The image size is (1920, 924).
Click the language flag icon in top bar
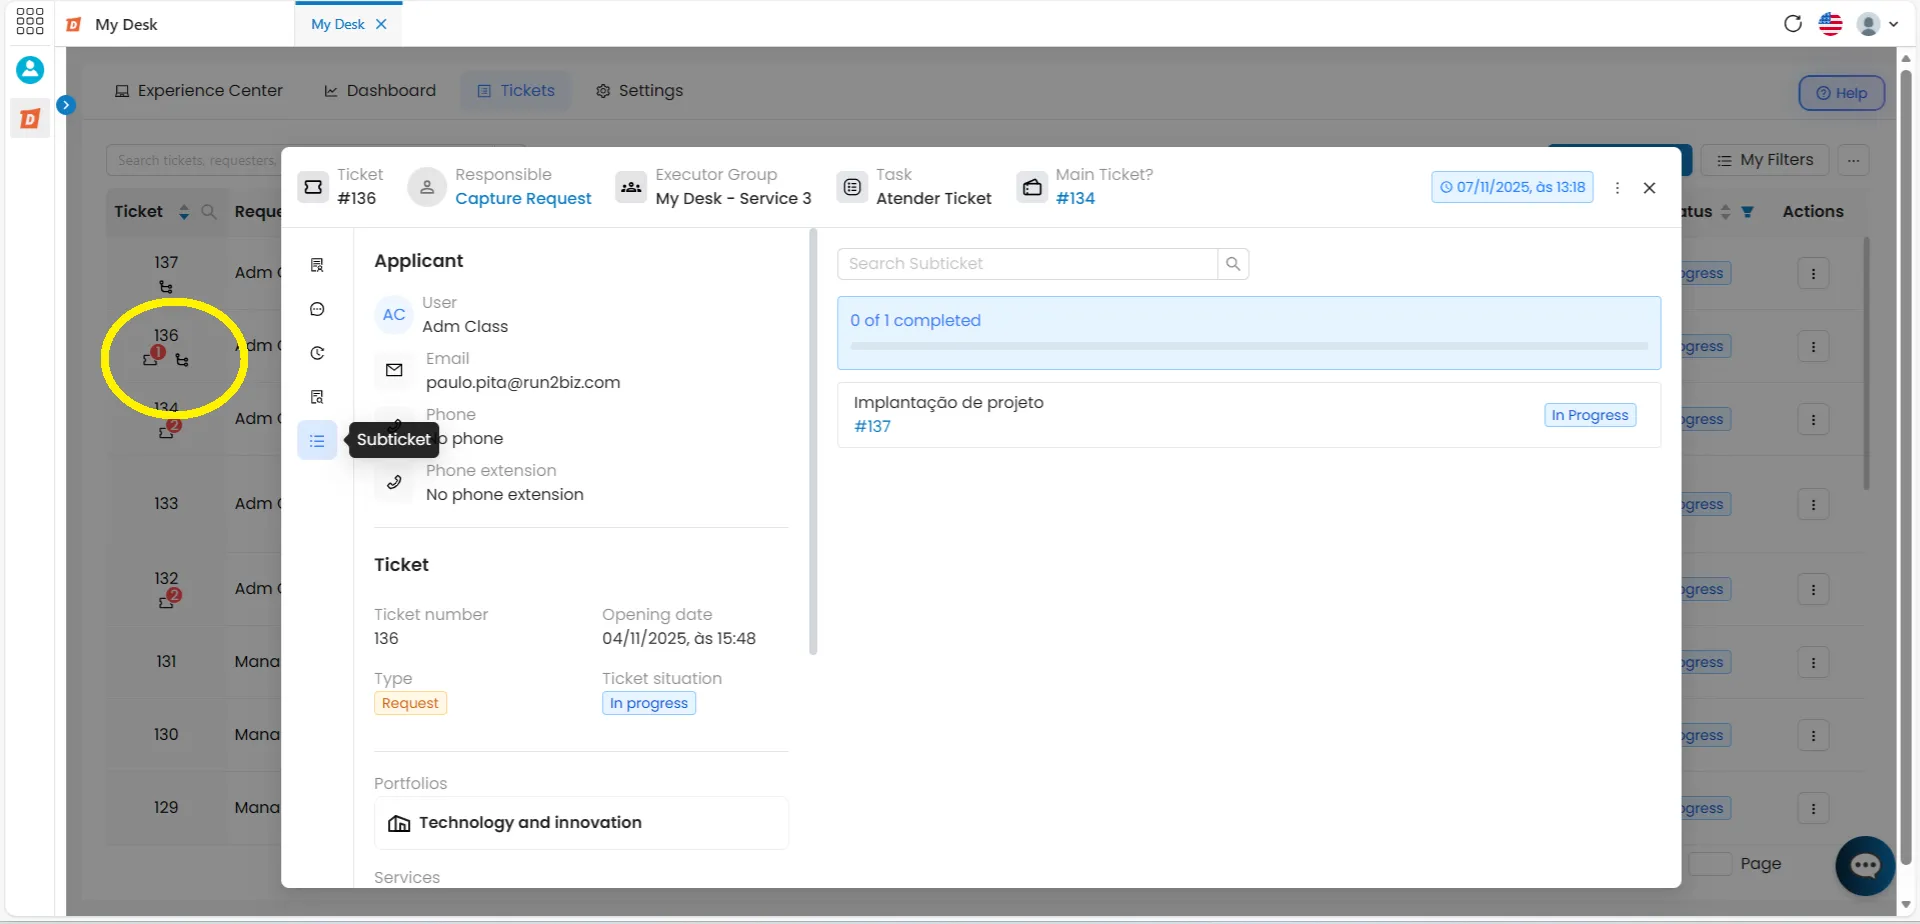(1831, 23)
